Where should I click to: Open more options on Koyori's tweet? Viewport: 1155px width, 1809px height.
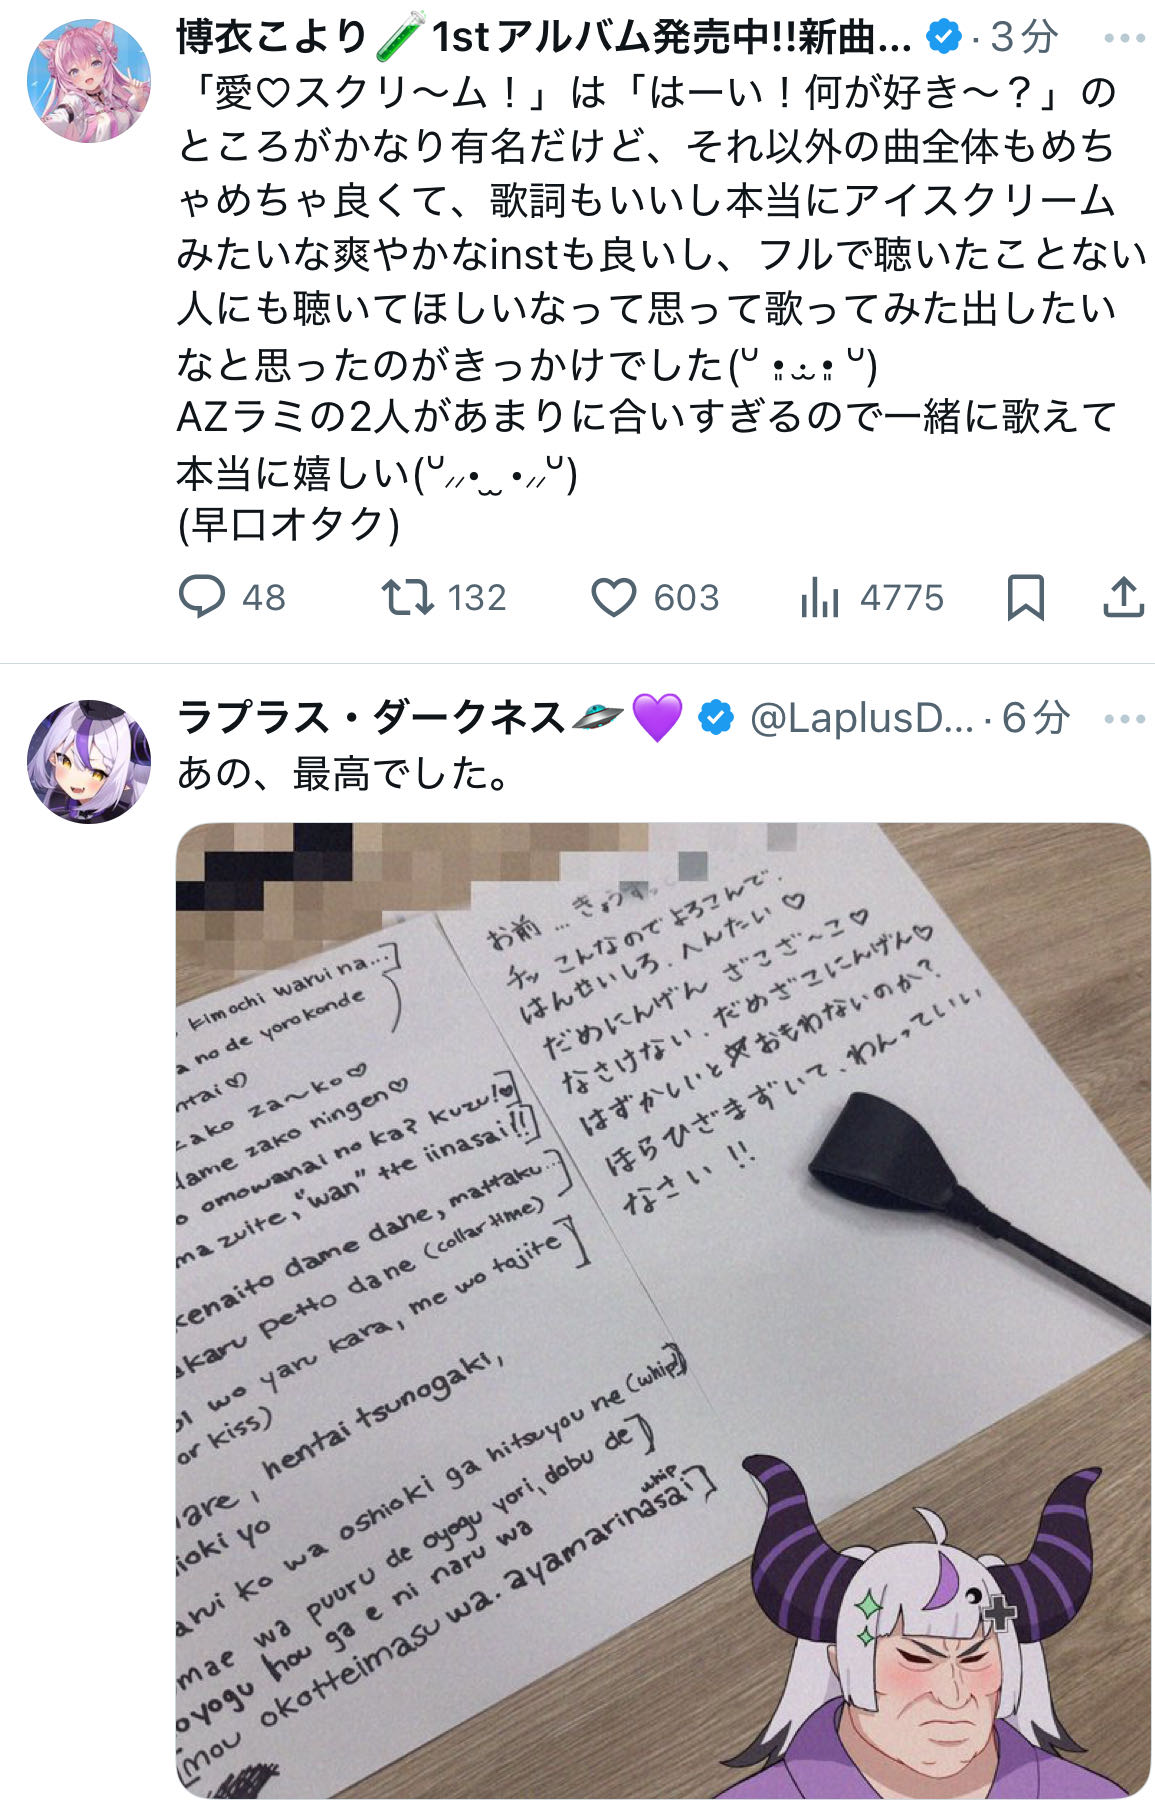click(x=1124, y=39)
